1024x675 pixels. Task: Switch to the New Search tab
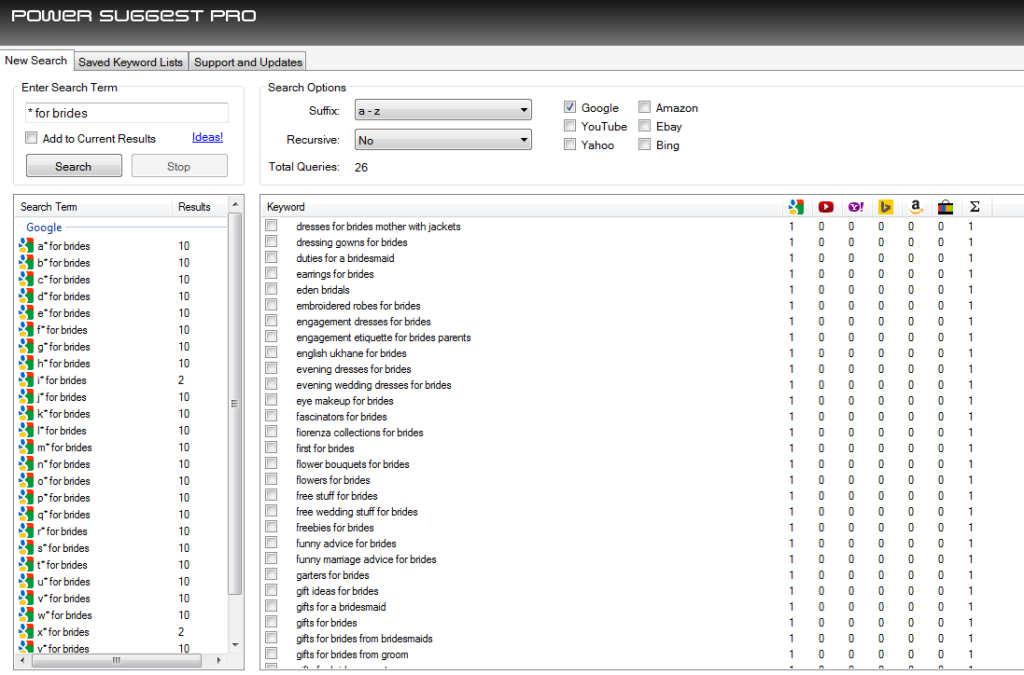point(37,61)
